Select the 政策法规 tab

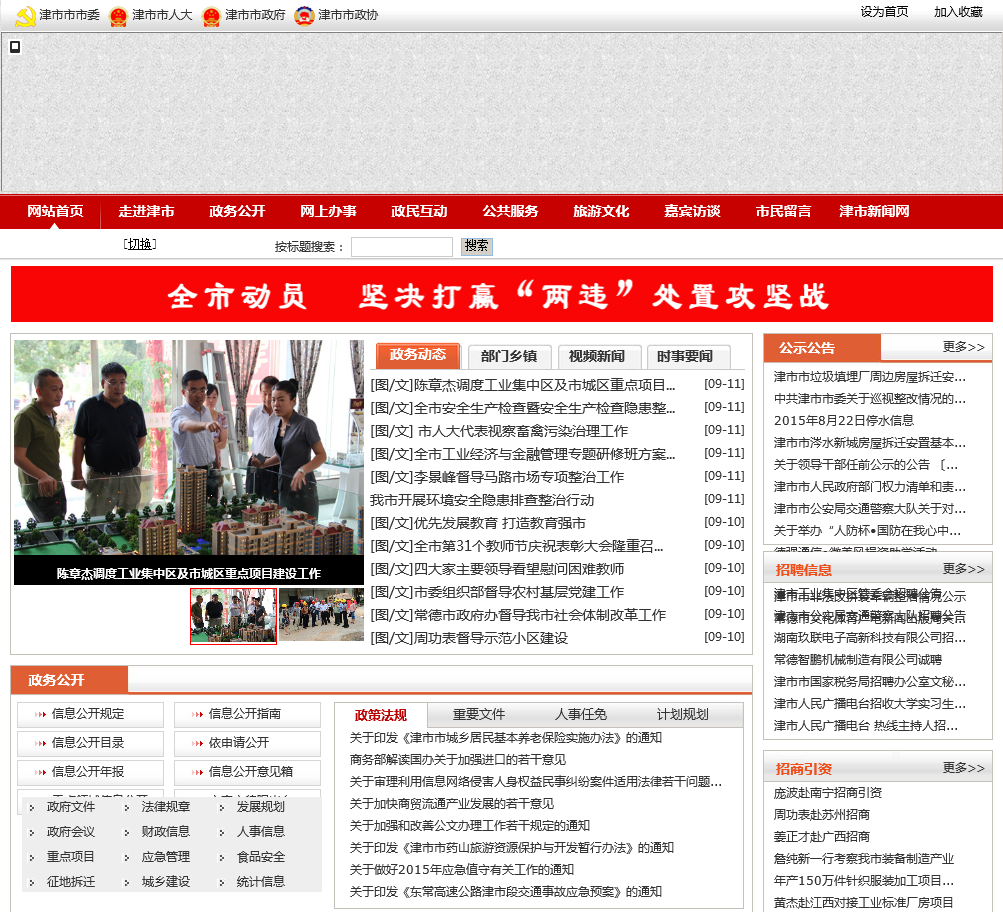[381, 715]
